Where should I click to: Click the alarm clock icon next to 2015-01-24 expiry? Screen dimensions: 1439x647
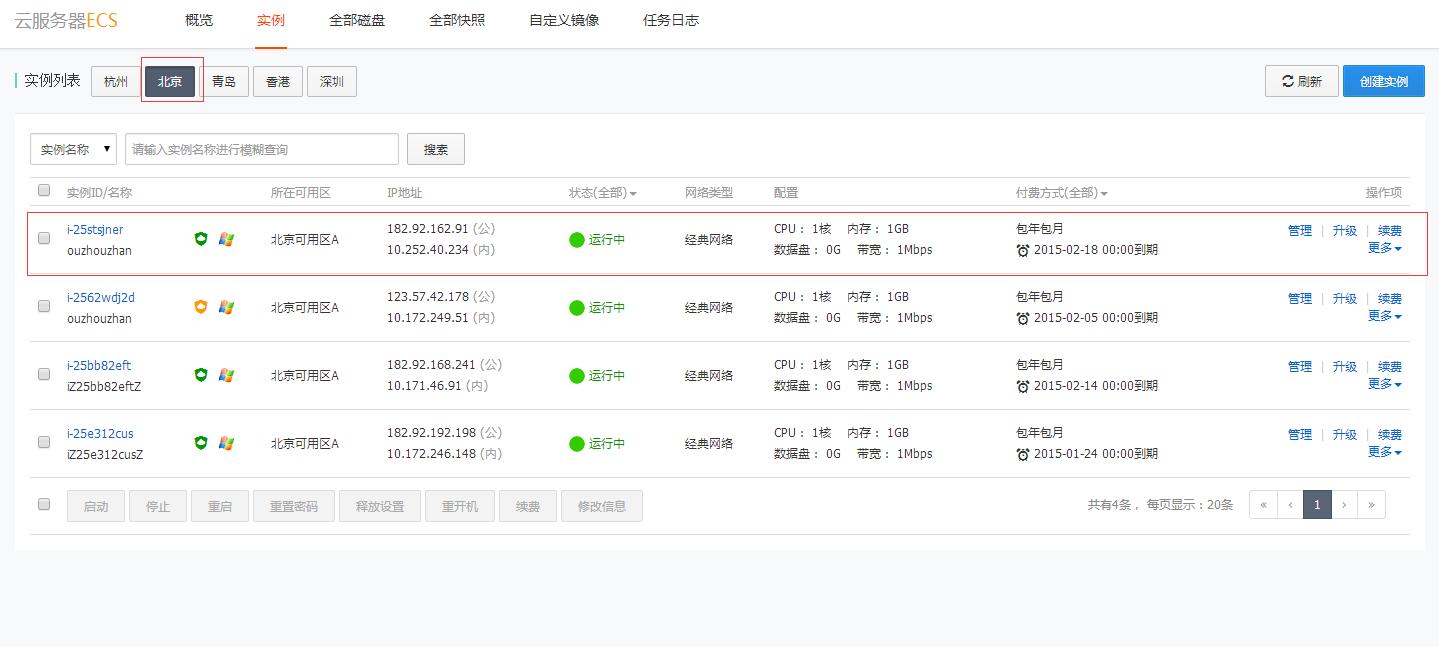[x=1021, y=453]
